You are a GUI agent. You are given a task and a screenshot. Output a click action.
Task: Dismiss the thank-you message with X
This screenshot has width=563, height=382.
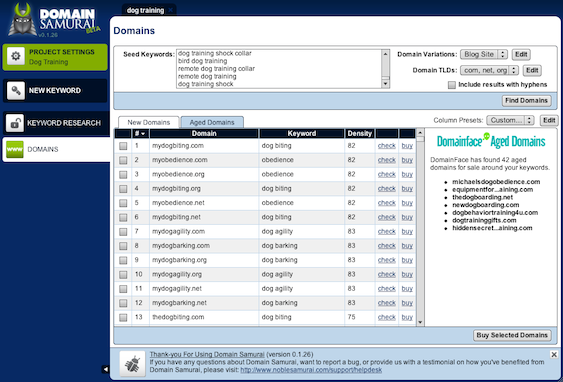click(x=554, y=355)
